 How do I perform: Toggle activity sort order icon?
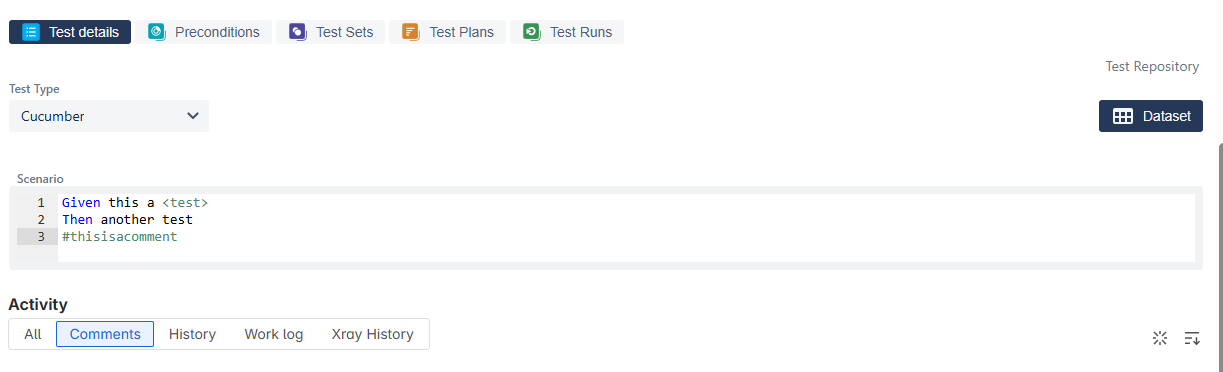tap(1192, 338)
